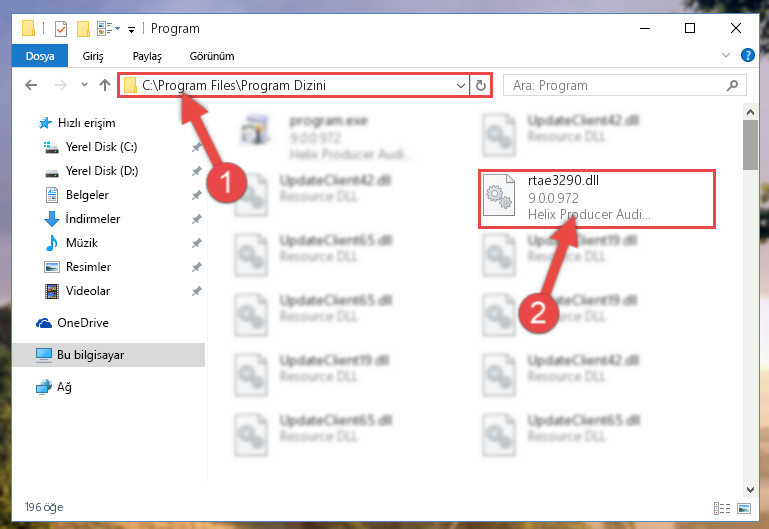
Task: Navigate up one folder level
Action: (104, 85)
